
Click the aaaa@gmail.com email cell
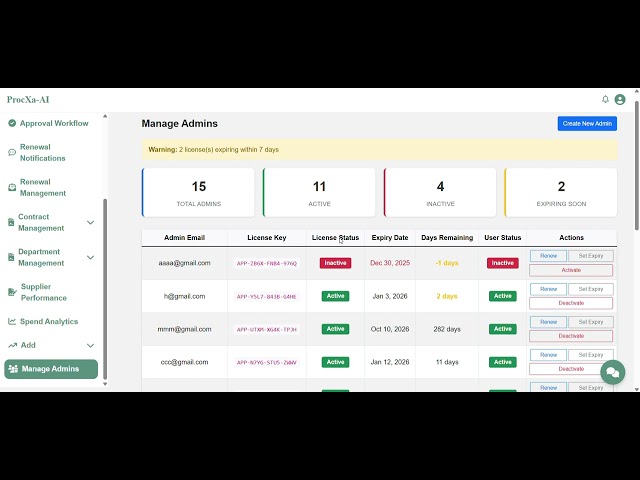184,263
